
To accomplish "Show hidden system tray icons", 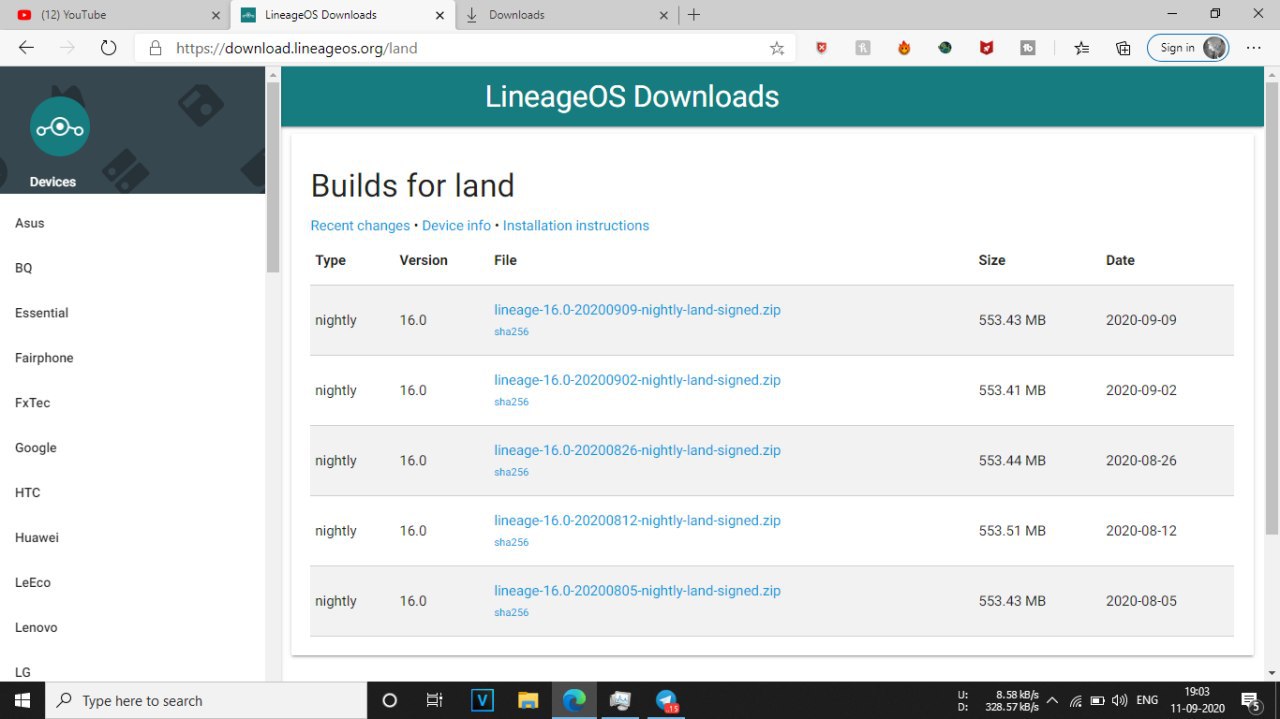I will (x=1052, y=700).
